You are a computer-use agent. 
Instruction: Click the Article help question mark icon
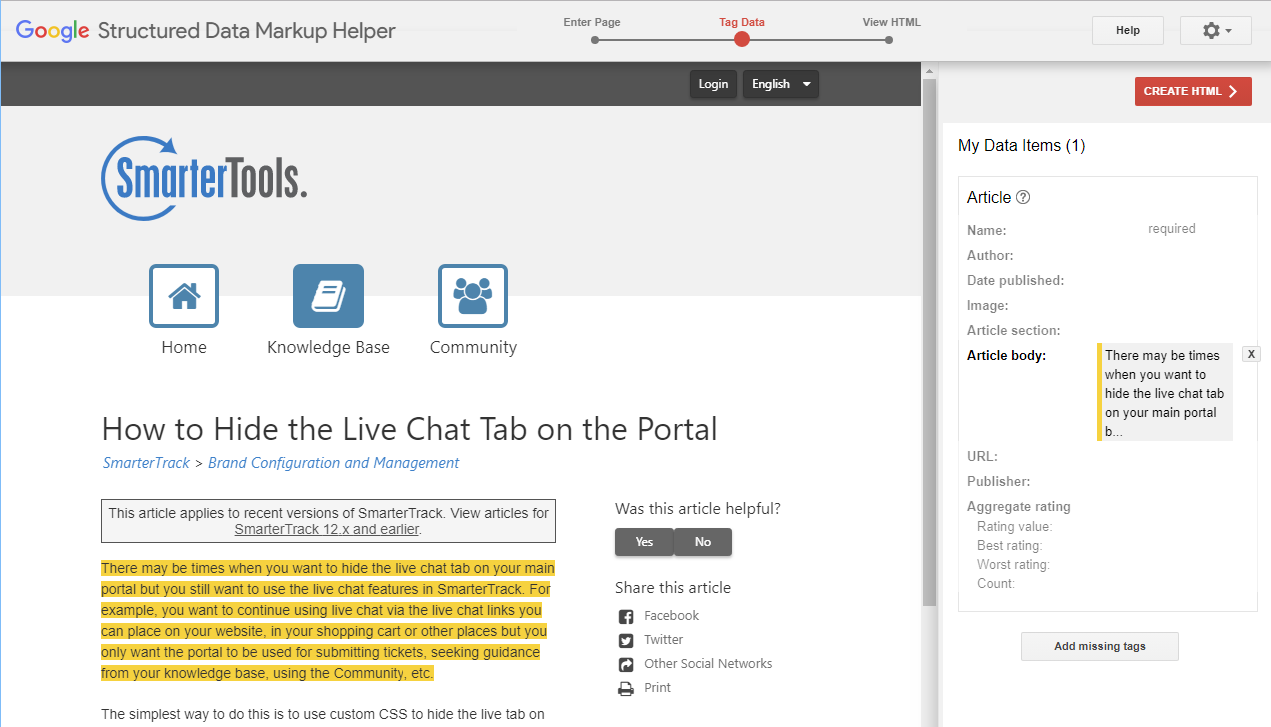pos(1023,198)
